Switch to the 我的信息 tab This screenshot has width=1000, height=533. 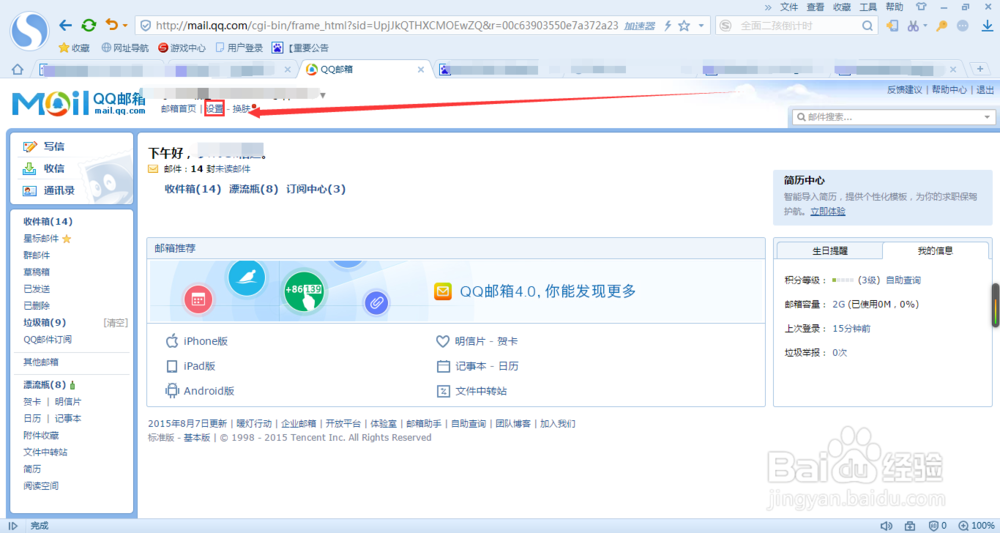[x=935, y=251]
